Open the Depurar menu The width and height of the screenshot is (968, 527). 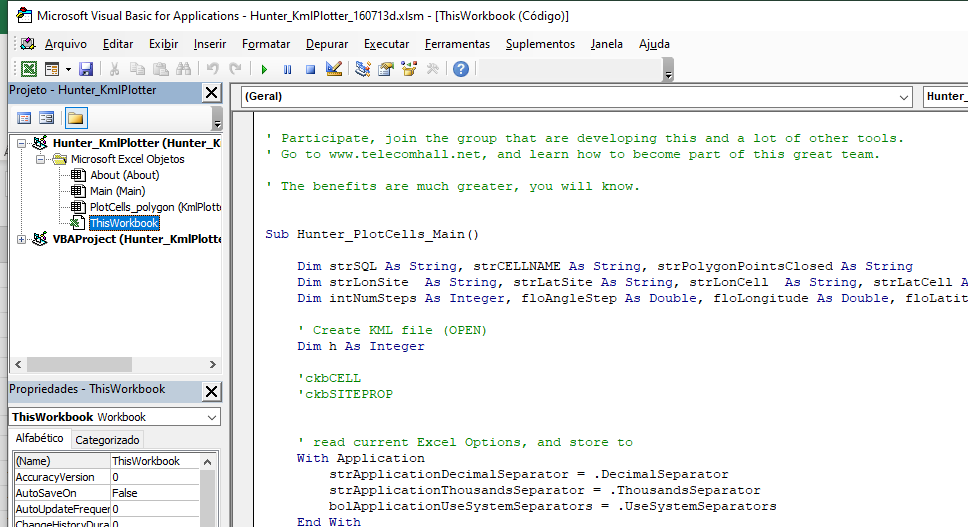tap(327, 44)
